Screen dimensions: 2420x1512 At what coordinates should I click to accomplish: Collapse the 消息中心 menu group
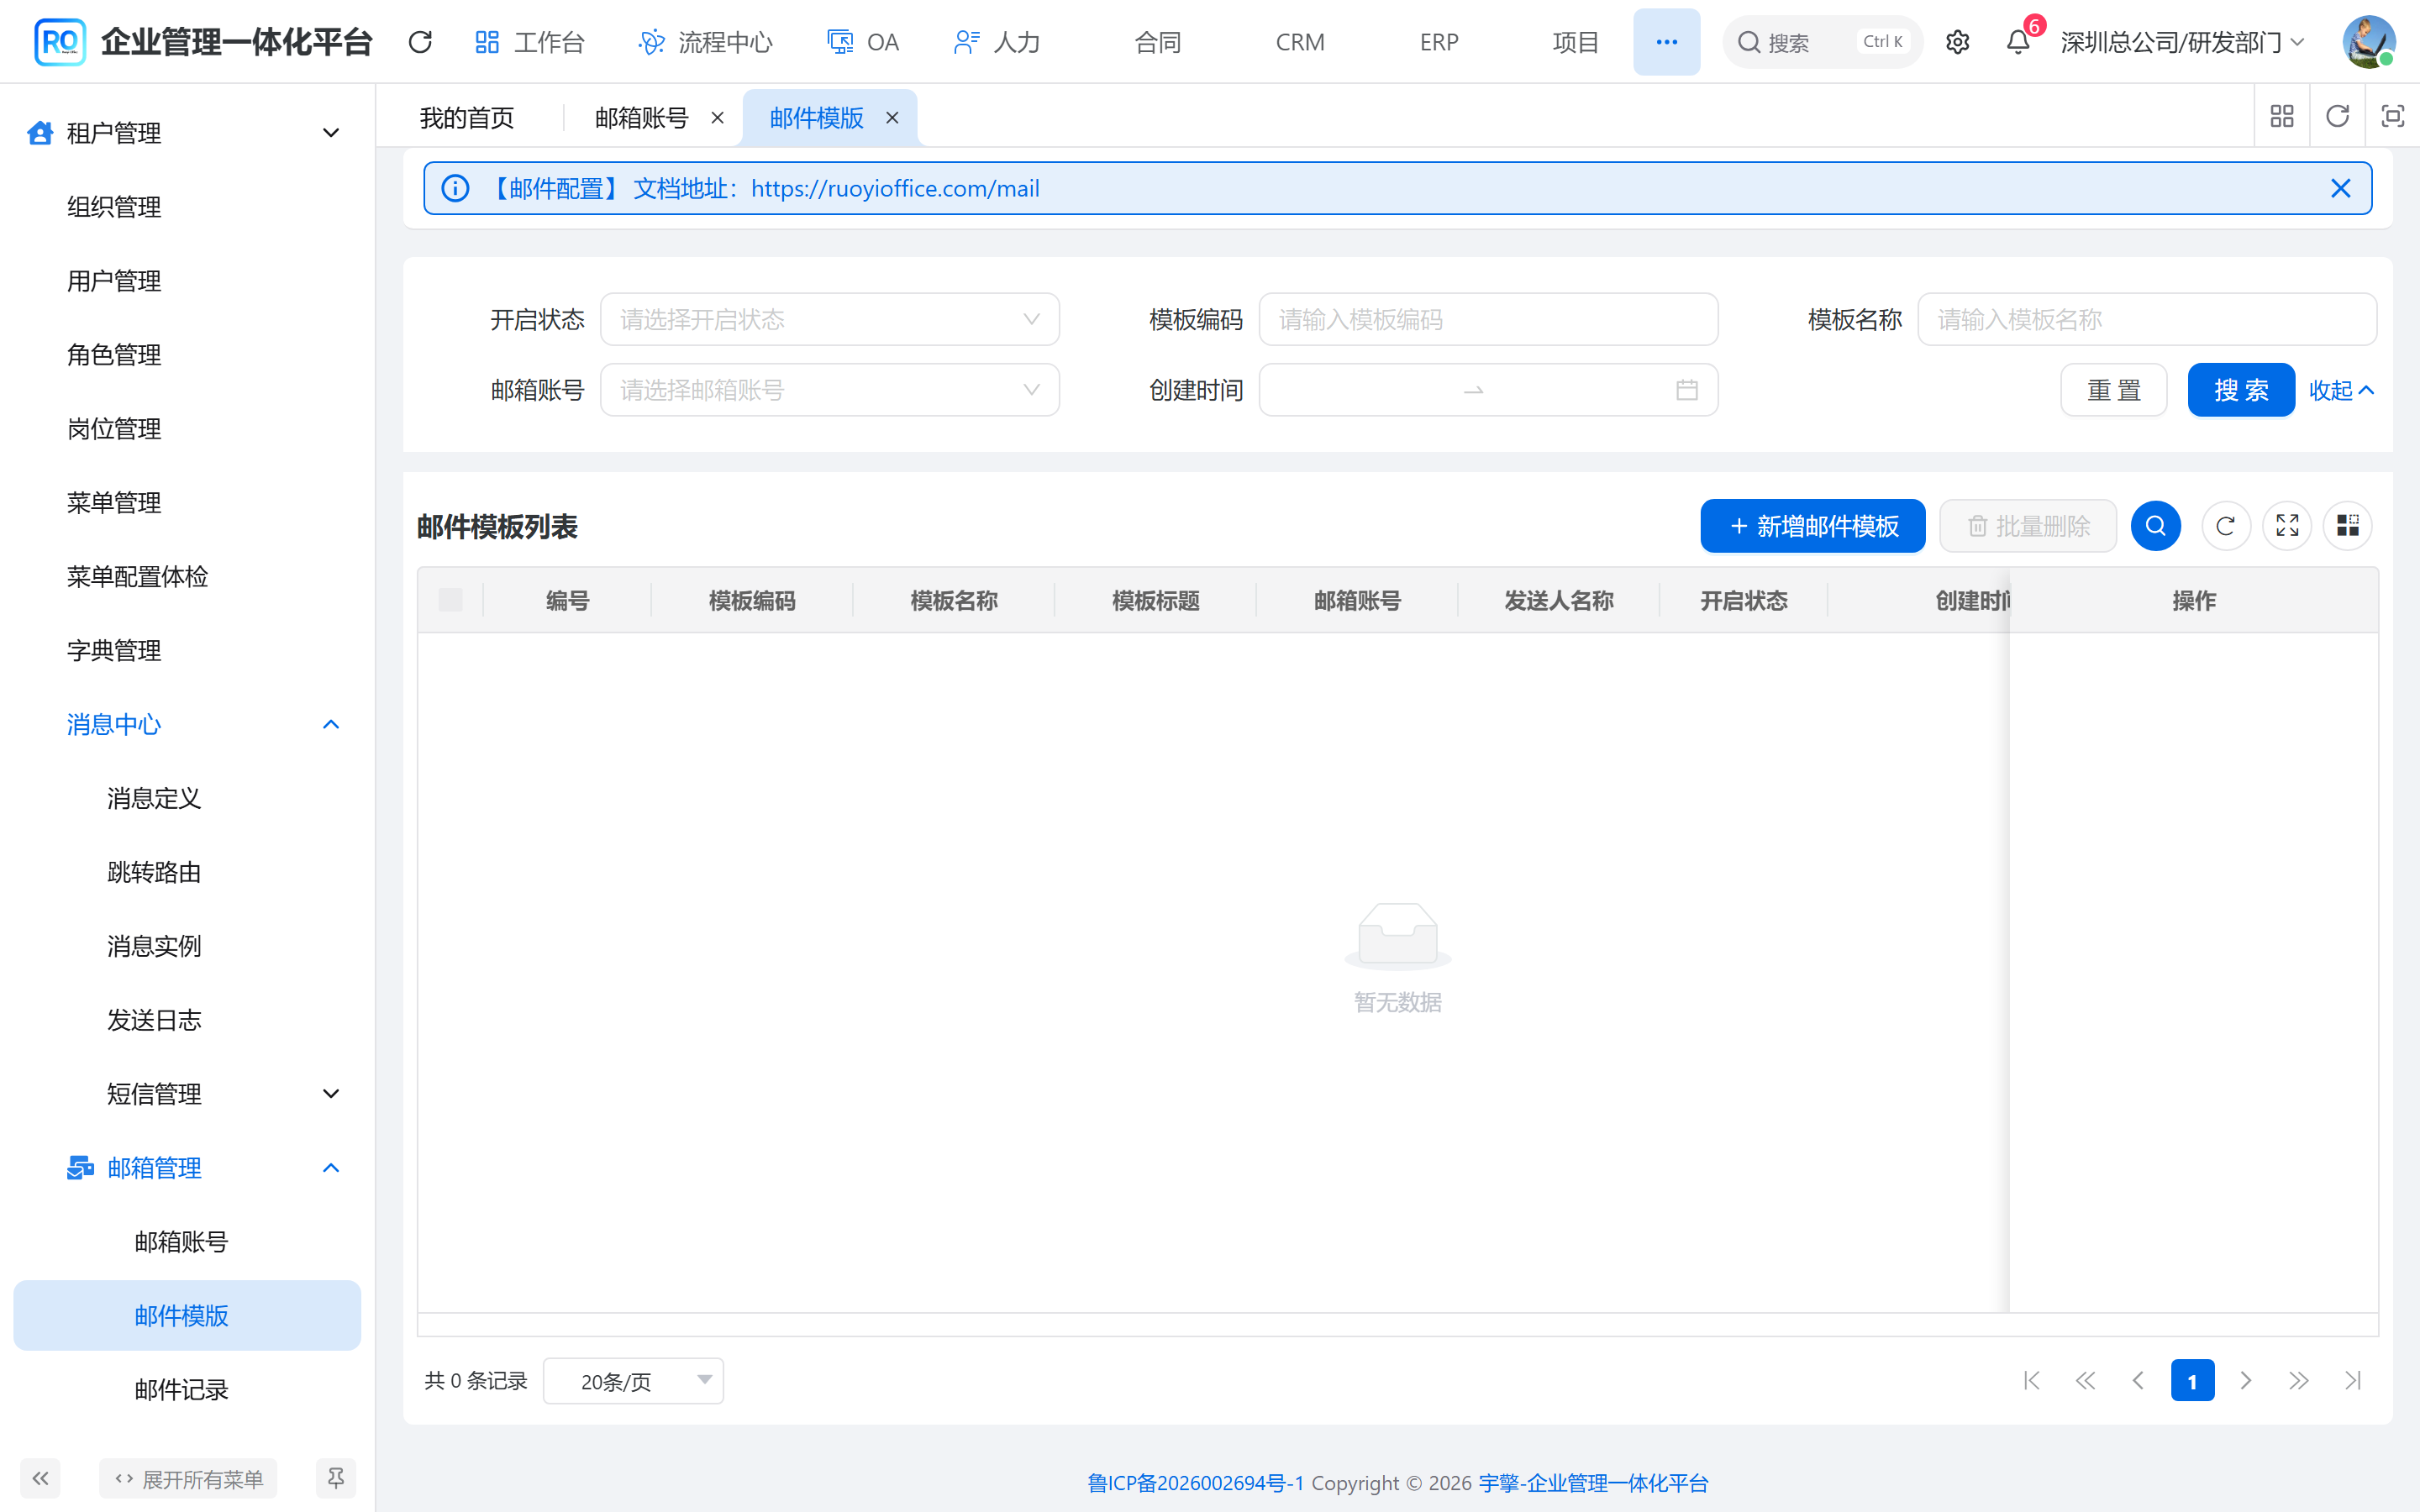tap(187, 724)
